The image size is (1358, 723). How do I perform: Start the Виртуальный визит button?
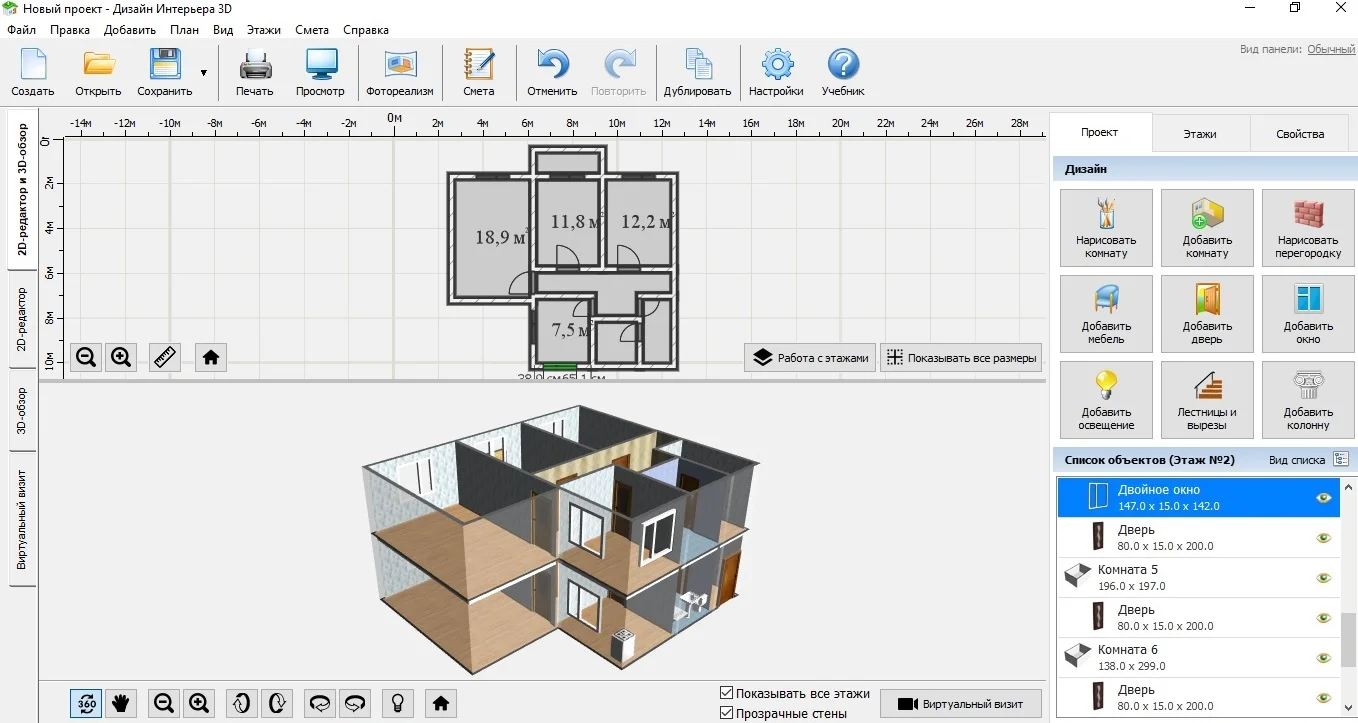960,703
